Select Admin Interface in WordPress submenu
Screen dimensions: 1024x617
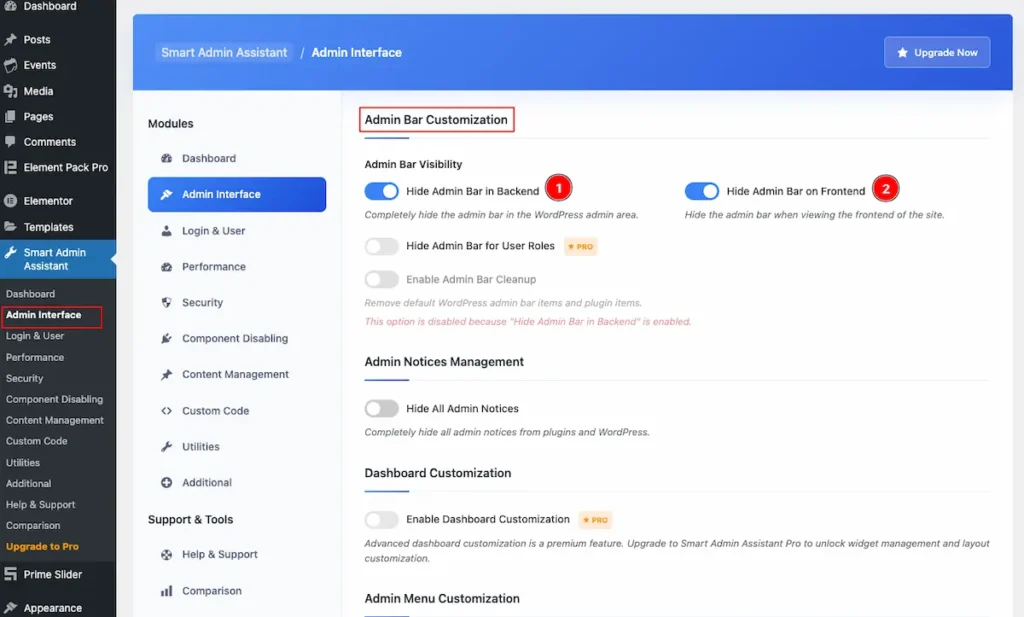pos(44,315)
